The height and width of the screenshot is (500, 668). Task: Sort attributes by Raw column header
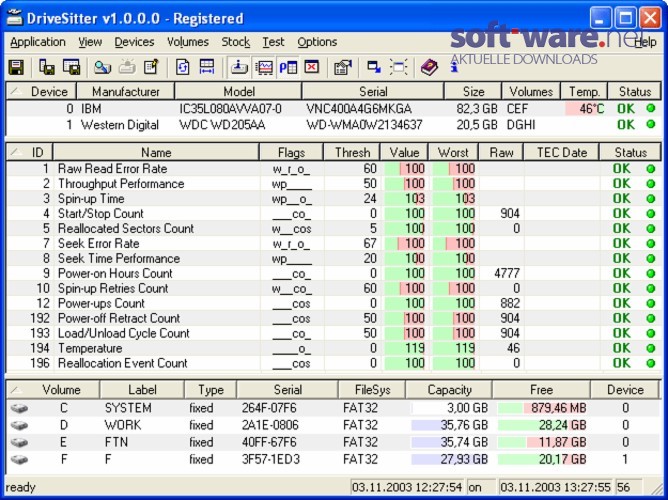click(501, 152)
